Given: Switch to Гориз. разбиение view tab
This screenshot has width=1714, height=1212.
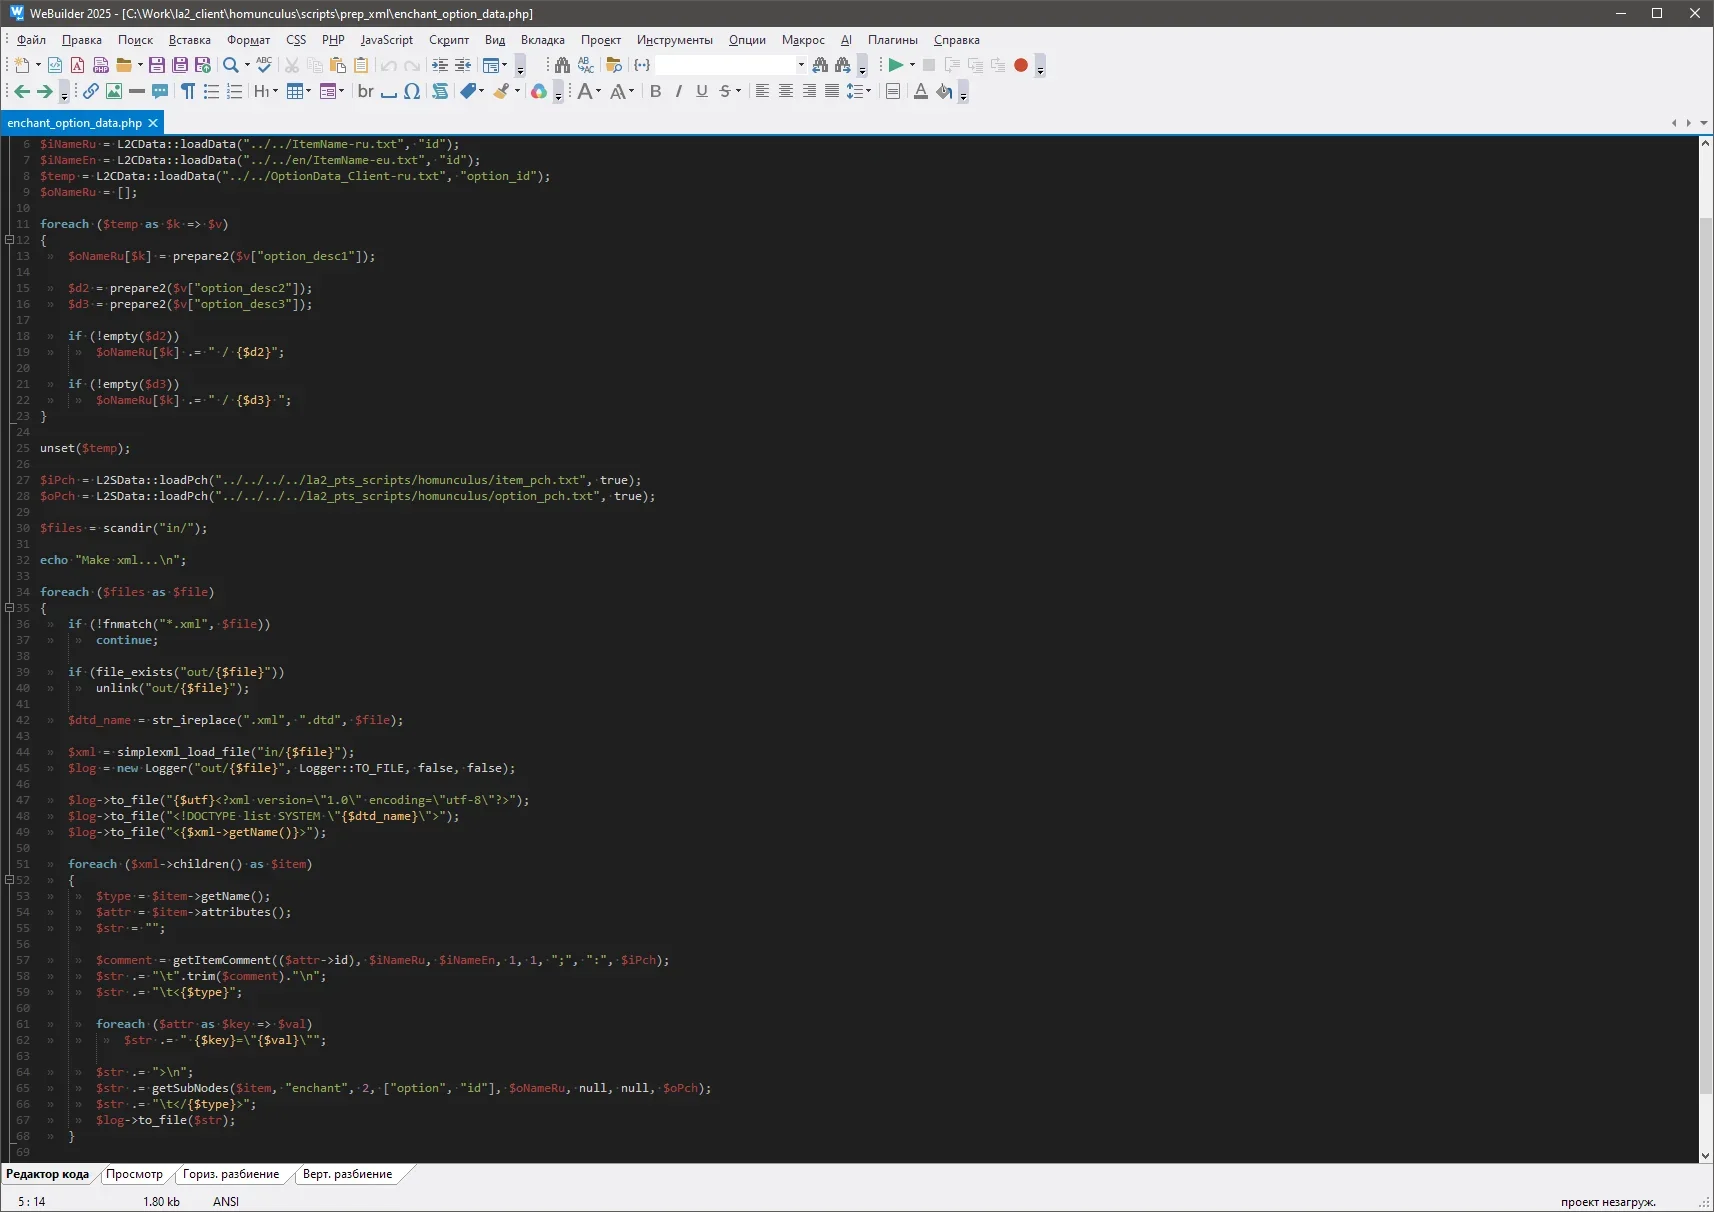Looking at the screenshot, I should 231,1174.
